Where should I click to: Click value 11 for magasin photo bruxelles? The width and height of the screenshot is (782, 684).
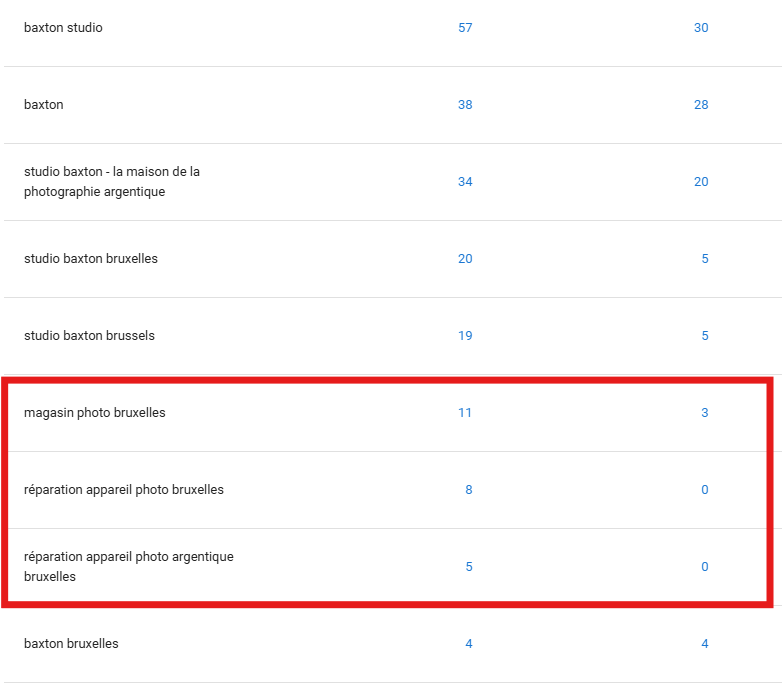(x=465, y=413)
